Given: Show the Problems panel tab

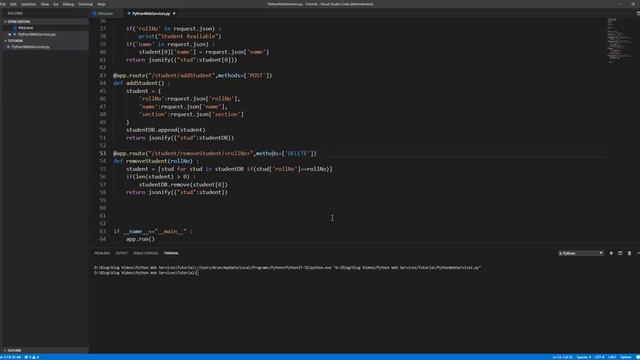Looking at the screenshot, I should [102, 253].
